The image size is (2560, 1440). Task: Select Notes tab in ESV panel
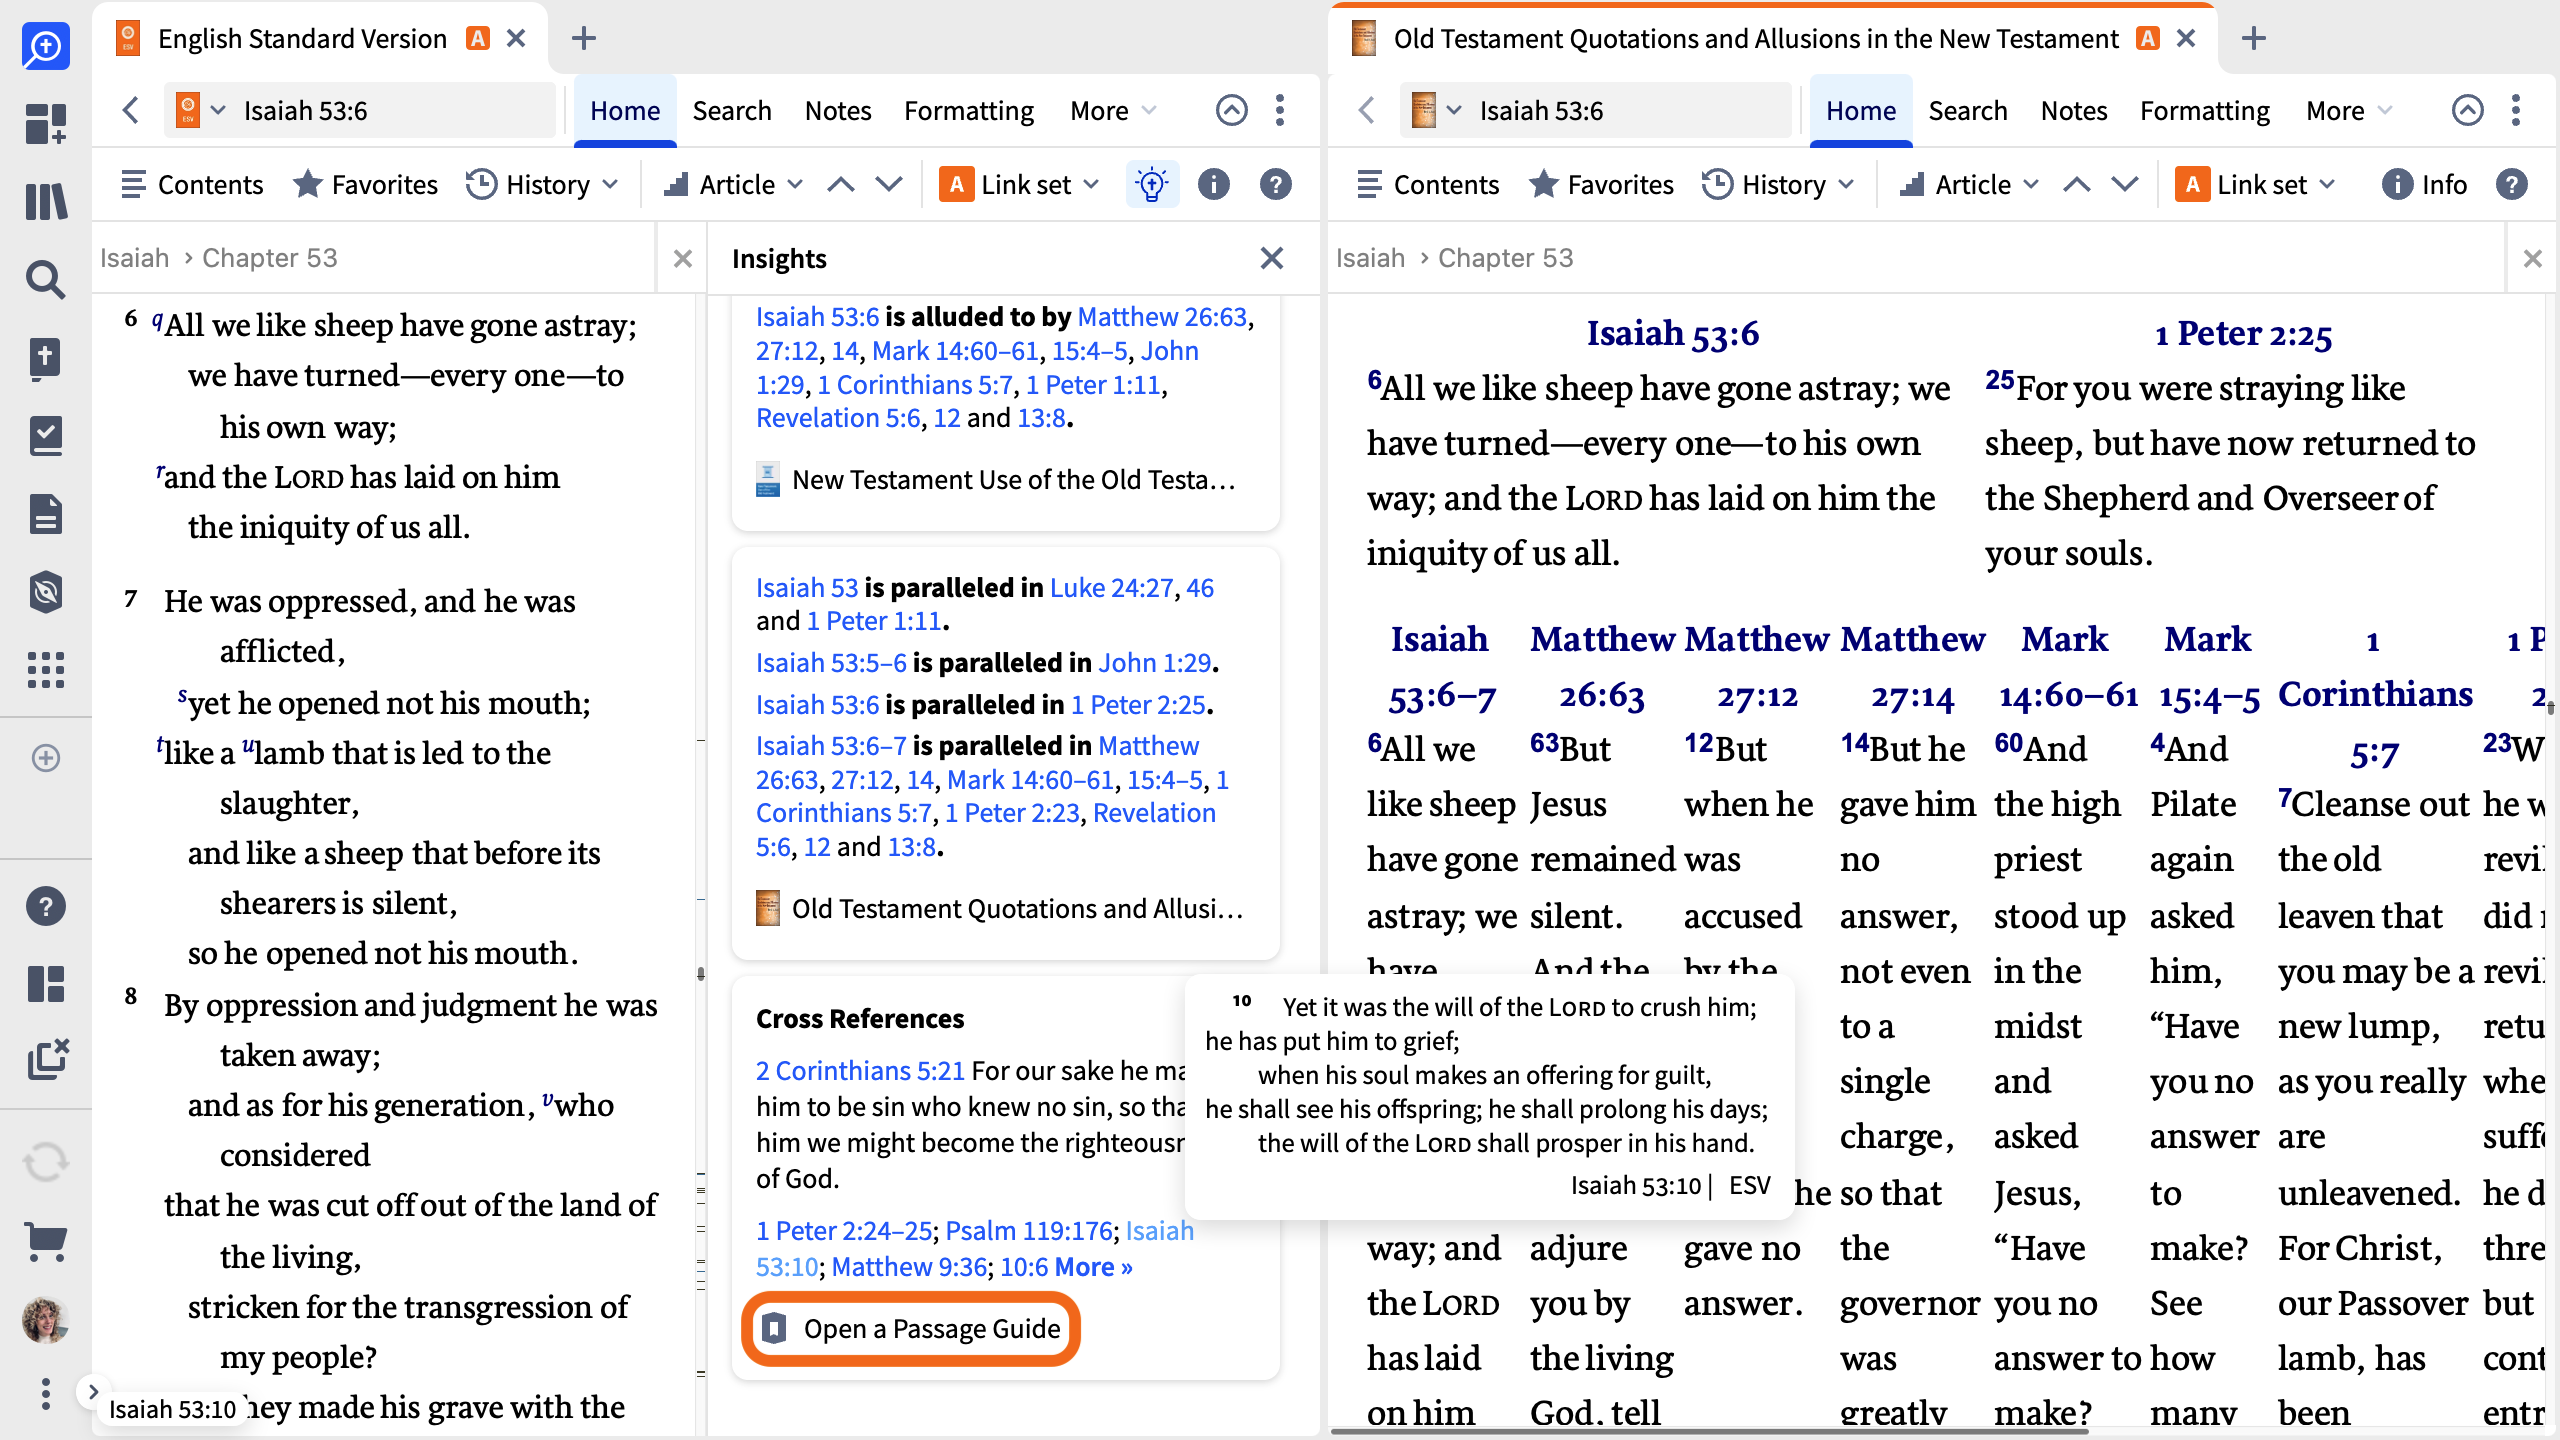coord(838,110)
